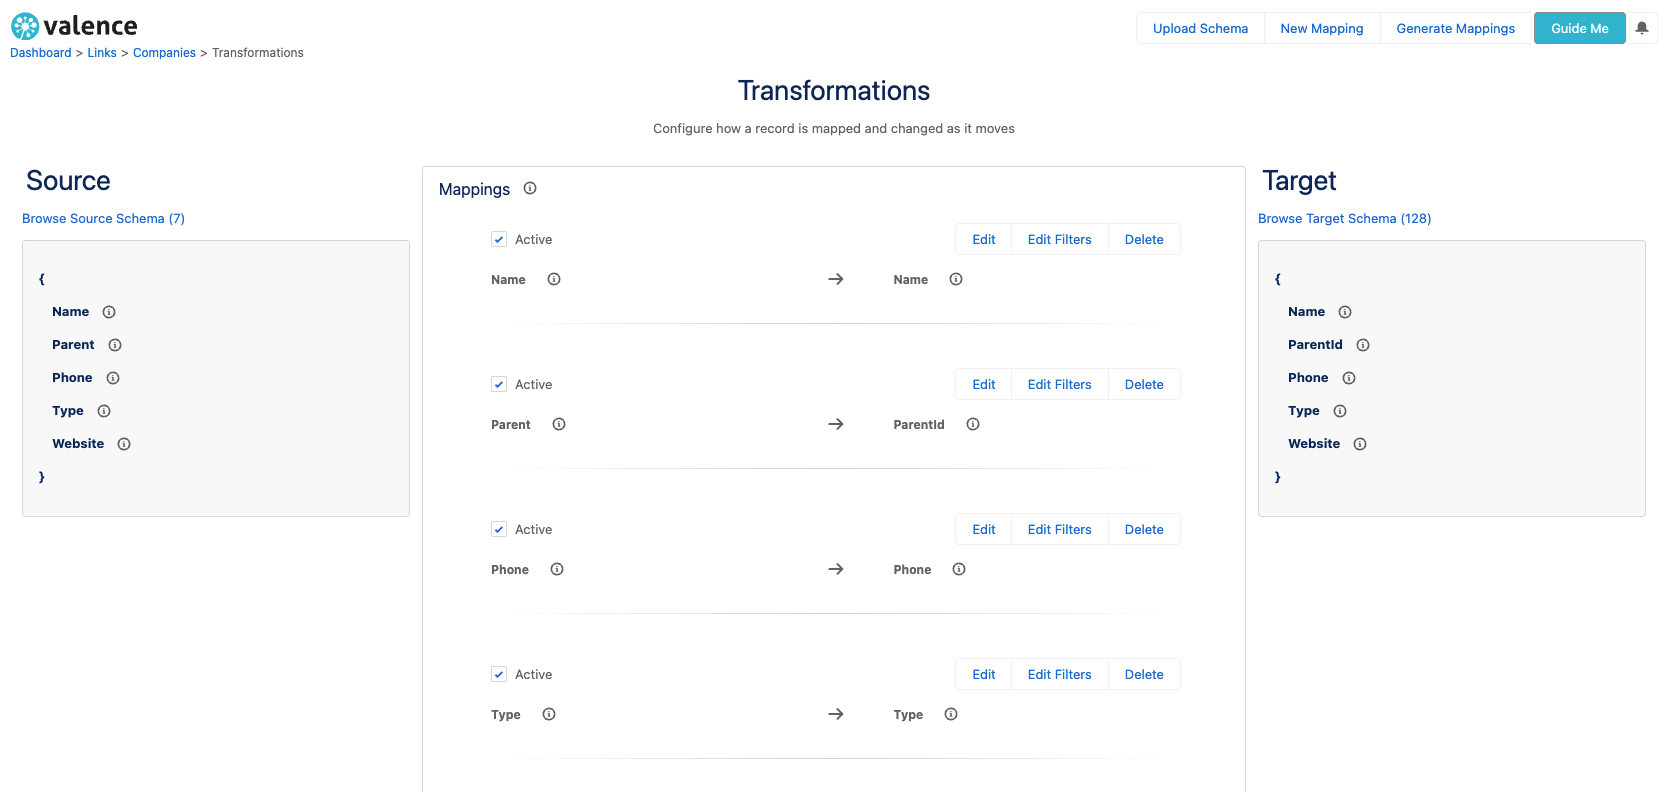
Task: Start the Guide Me tour
Action: [1580, 28]
